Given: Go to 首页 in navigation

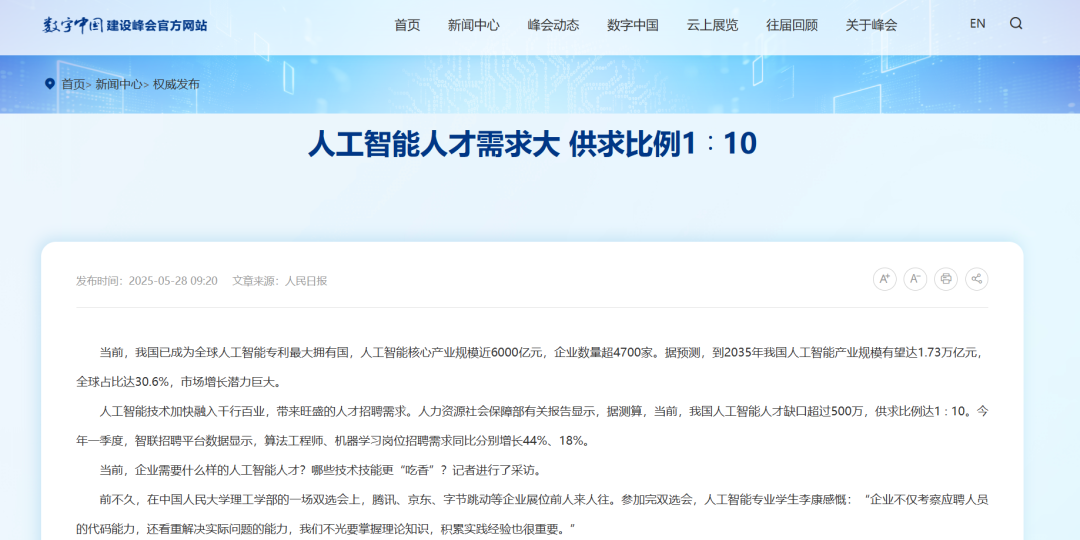Looking at the screenshot, I should (407, 25).
